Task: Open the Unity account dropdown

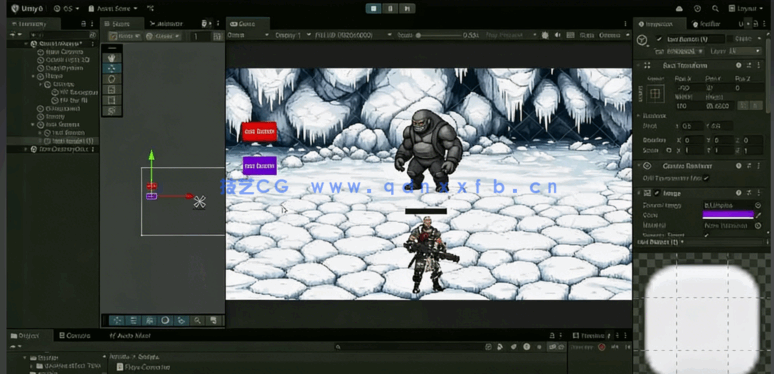Action: pyautogui.click(x=66, y=8)
